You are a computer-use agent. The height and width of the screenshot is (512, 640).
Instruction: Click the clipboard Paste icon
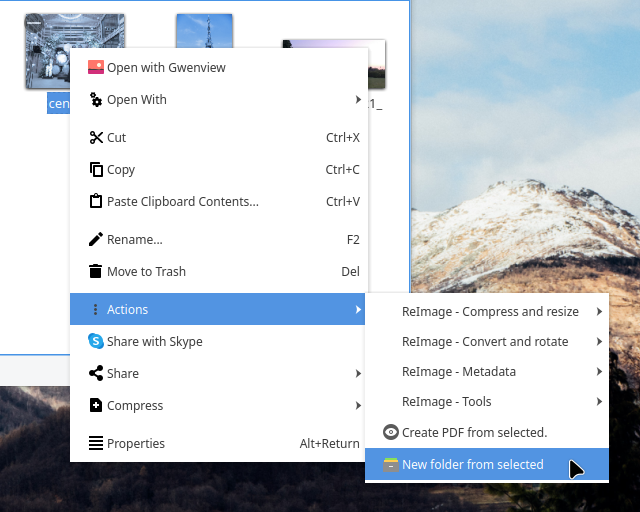coord(96,201)
